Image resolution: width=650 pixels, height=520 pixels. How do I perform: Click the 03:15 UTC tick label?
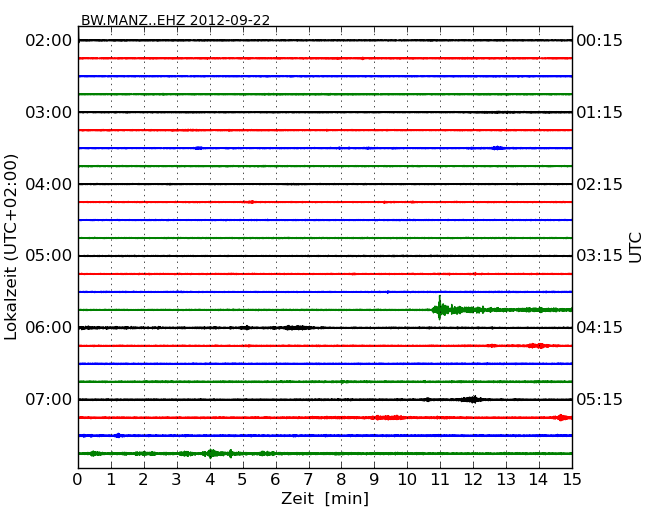[599, 256]
